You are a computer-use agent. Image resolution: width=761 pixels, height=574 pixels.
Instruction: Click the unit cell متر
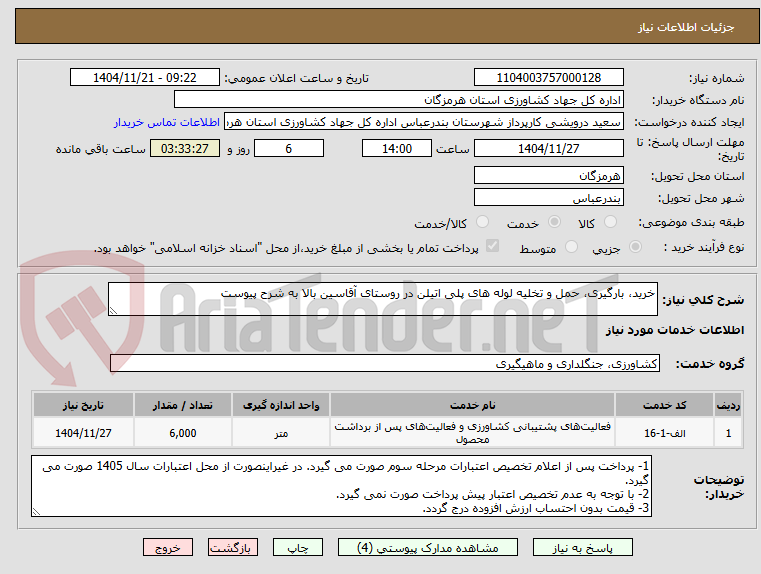281,433
